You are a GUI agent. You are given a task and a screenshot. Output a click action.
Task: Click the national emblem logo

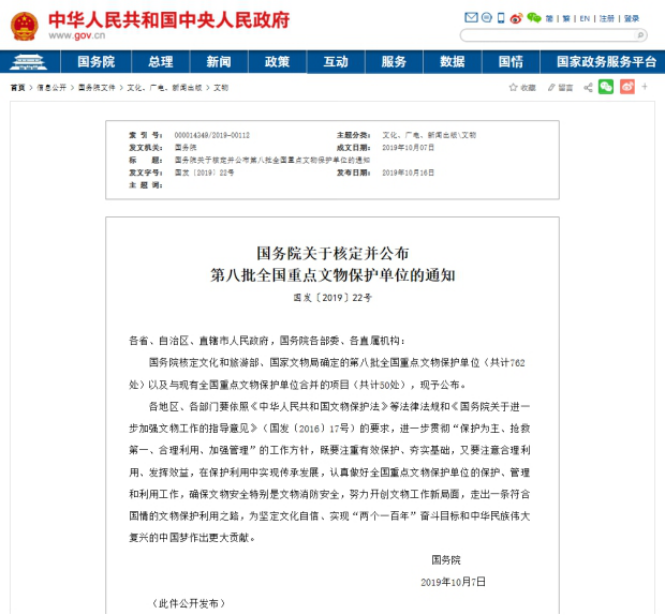click(x=24, y=26)
